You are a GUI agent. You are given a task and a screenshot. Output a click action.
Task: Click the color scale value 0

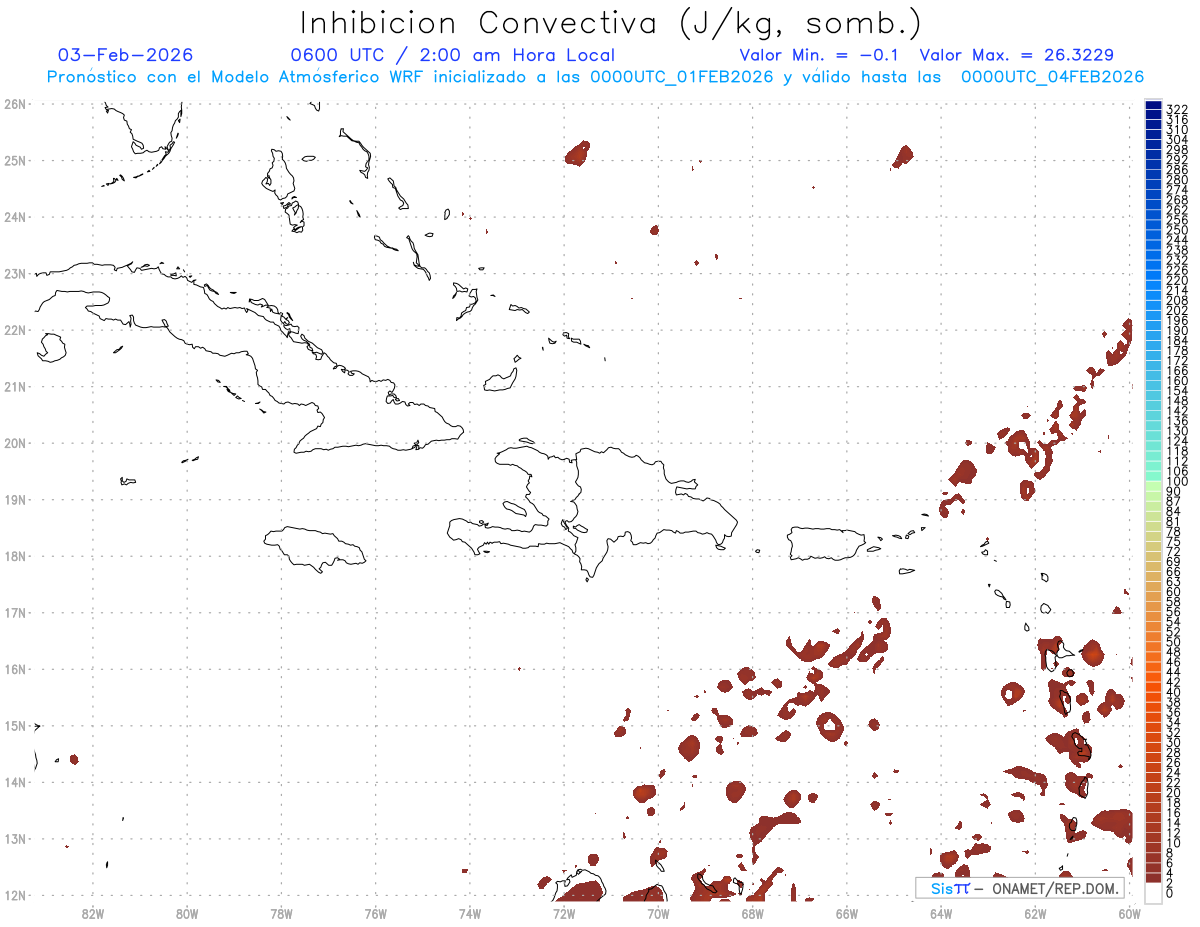point(1171,893)
